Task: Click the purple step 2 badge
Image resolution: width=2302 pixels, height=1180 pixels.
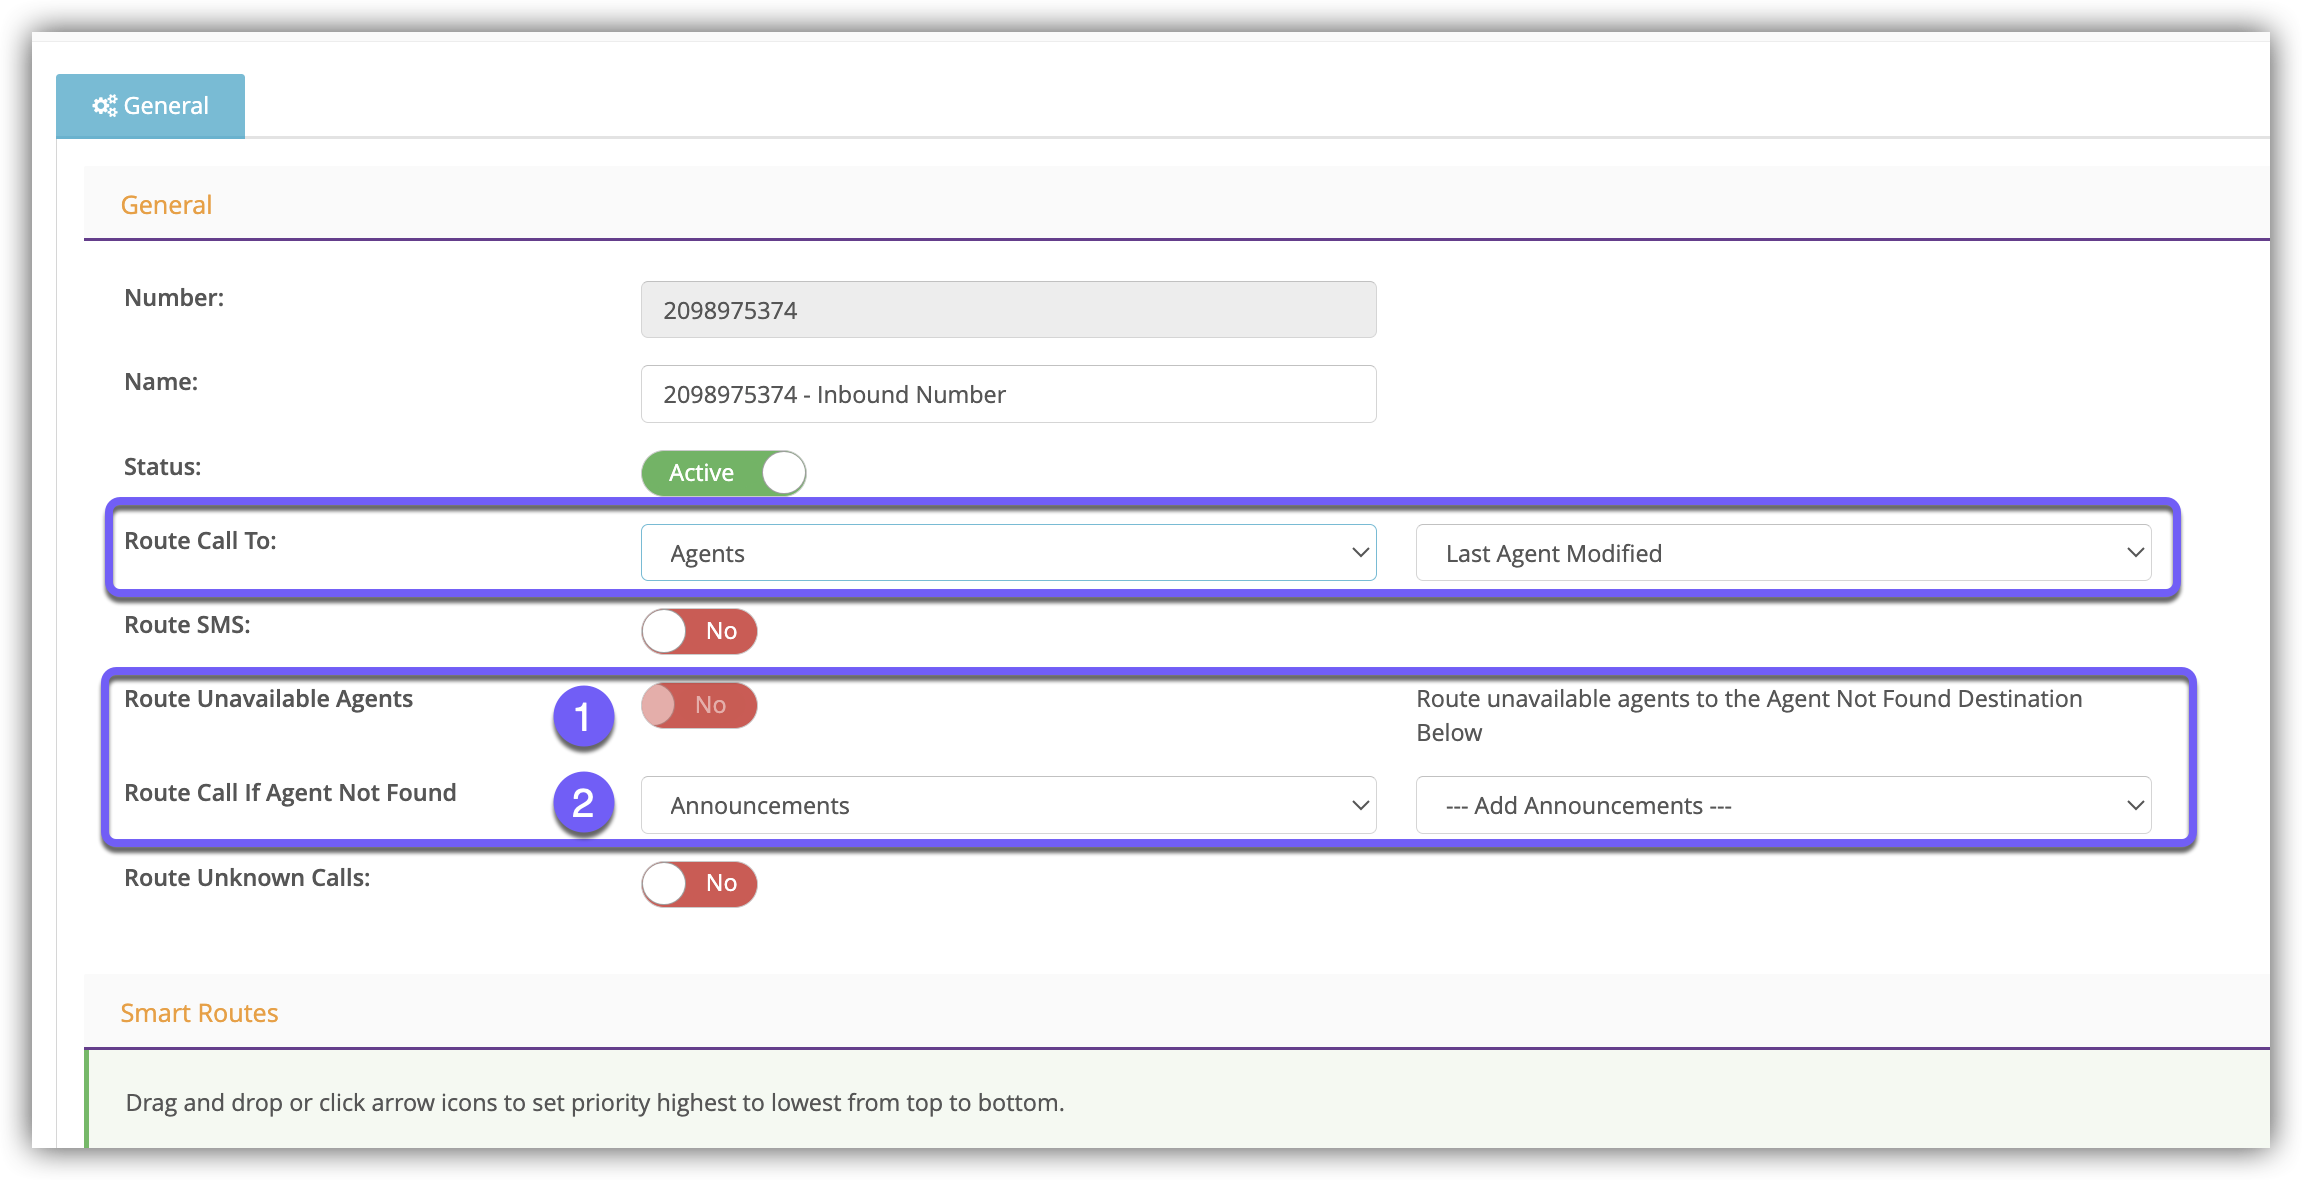Action: click(583, 803)
